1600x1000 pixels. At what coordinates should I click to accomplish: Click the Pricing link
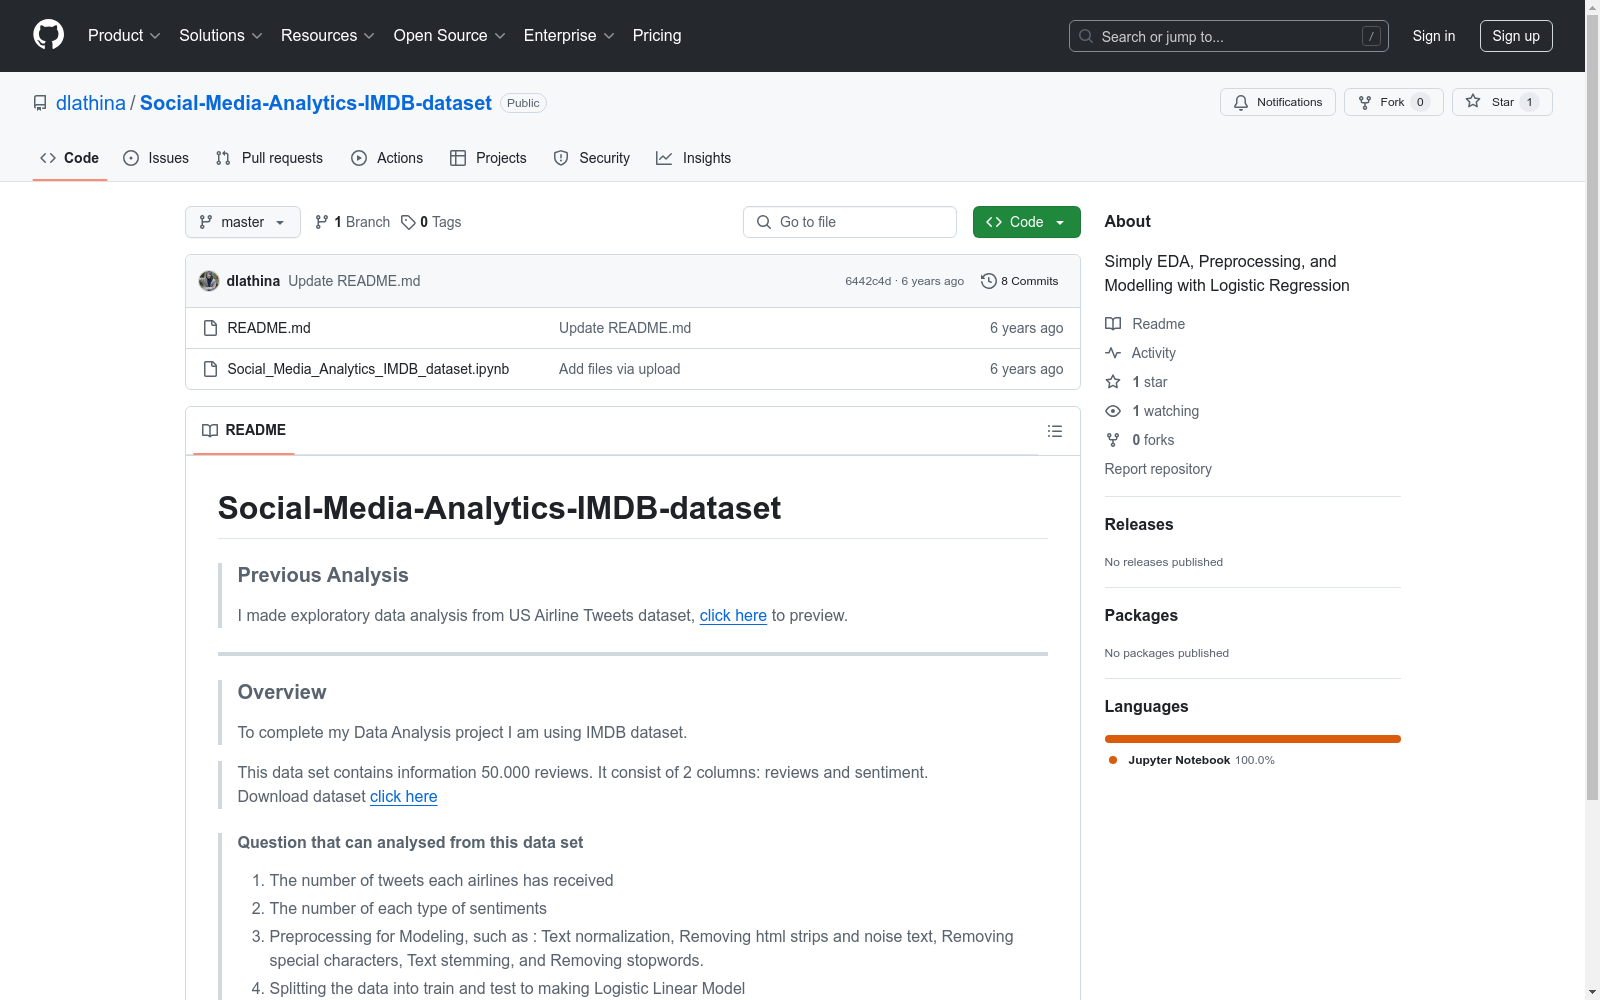[x=657, y=35]
